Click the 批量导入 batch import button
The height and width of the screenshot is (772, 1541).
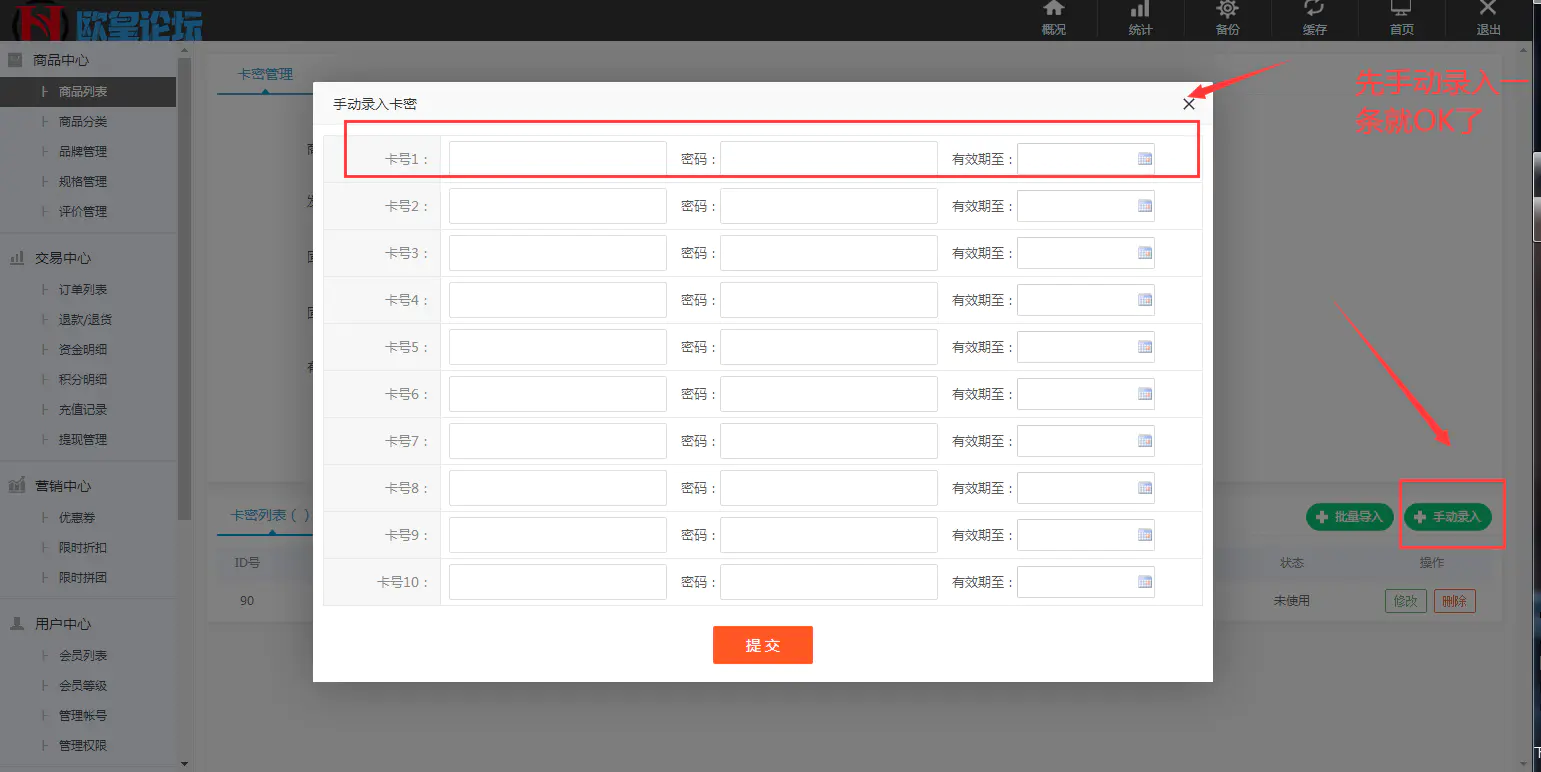click(x=1349, y=517)
